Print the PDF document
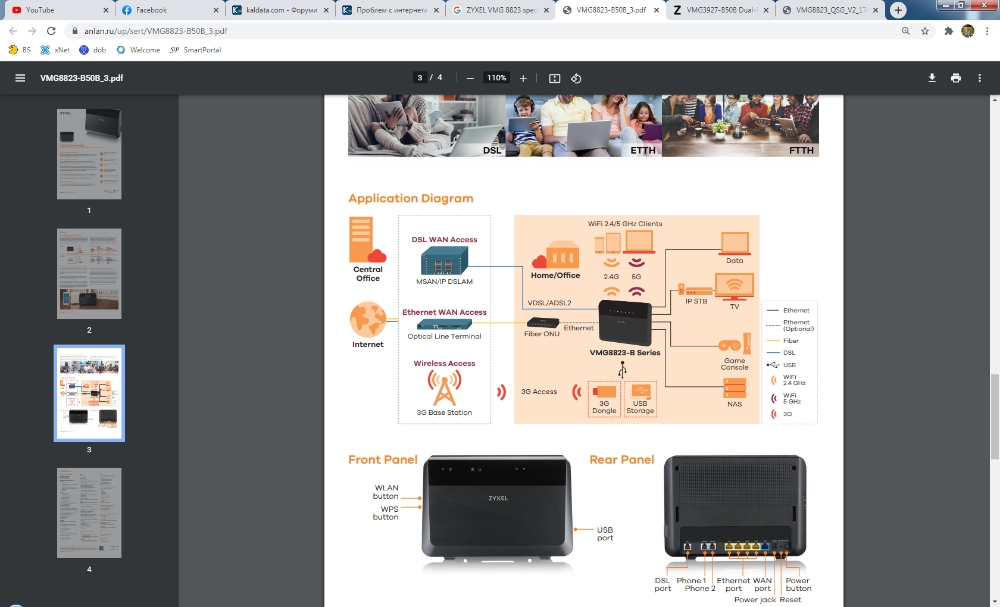This screenshot has width=1000, height=607. 955,78
